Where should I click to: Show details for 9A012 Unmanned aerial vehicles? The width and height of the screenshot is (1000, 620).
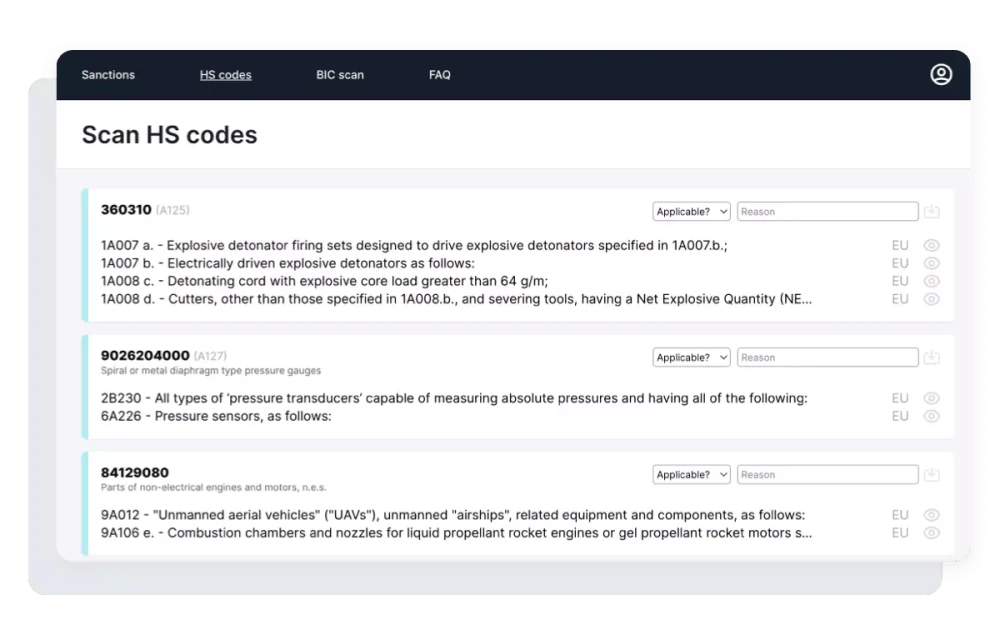click(932, 515)
